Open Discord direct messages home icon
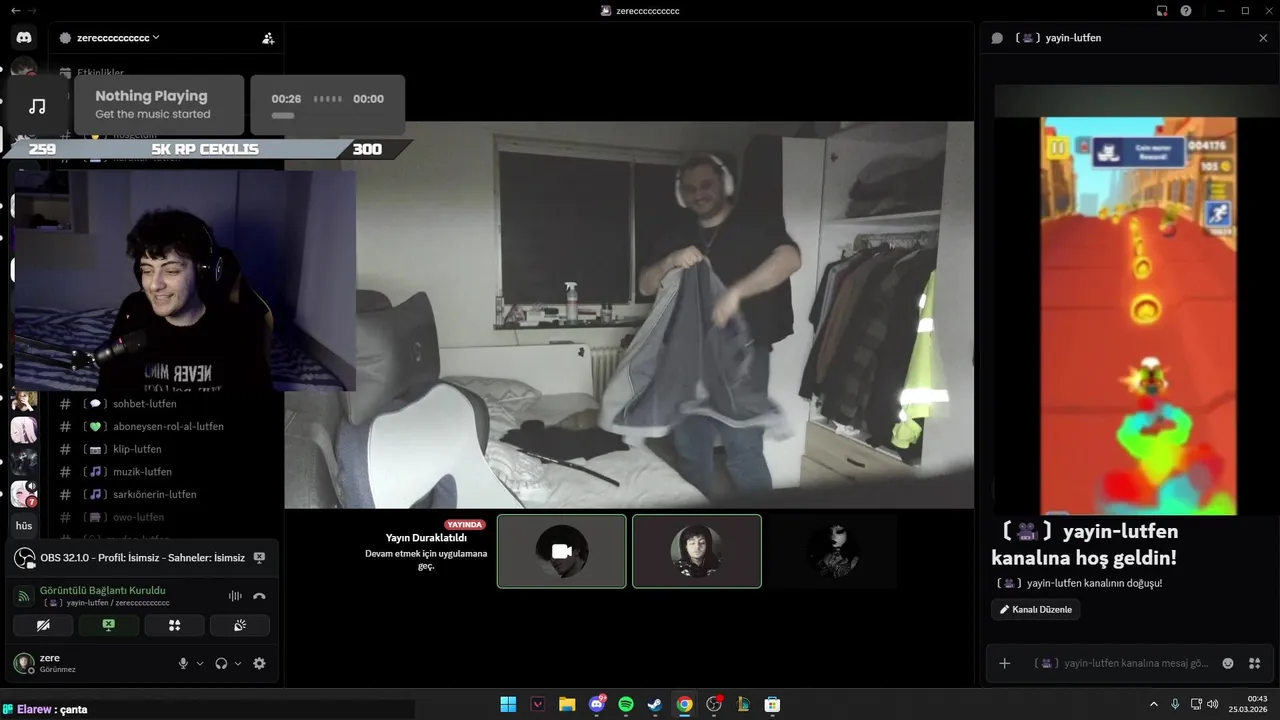 point(24,38)
